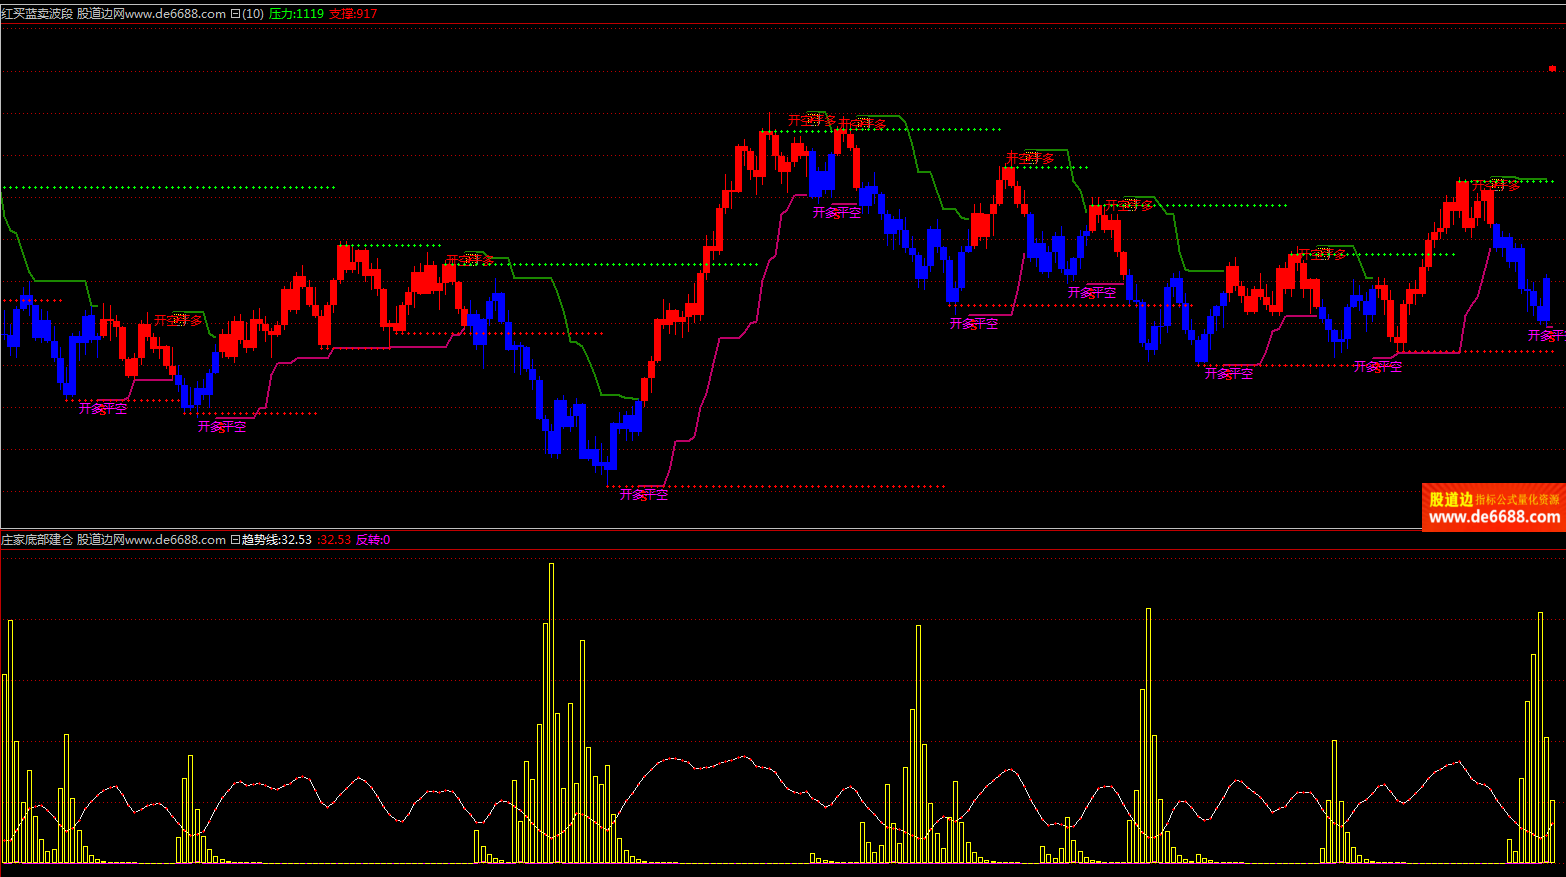This screenshot has width=1566, height=877.
Task: Click the magenta 反转:0 label
Action: [x=373, y=540]
